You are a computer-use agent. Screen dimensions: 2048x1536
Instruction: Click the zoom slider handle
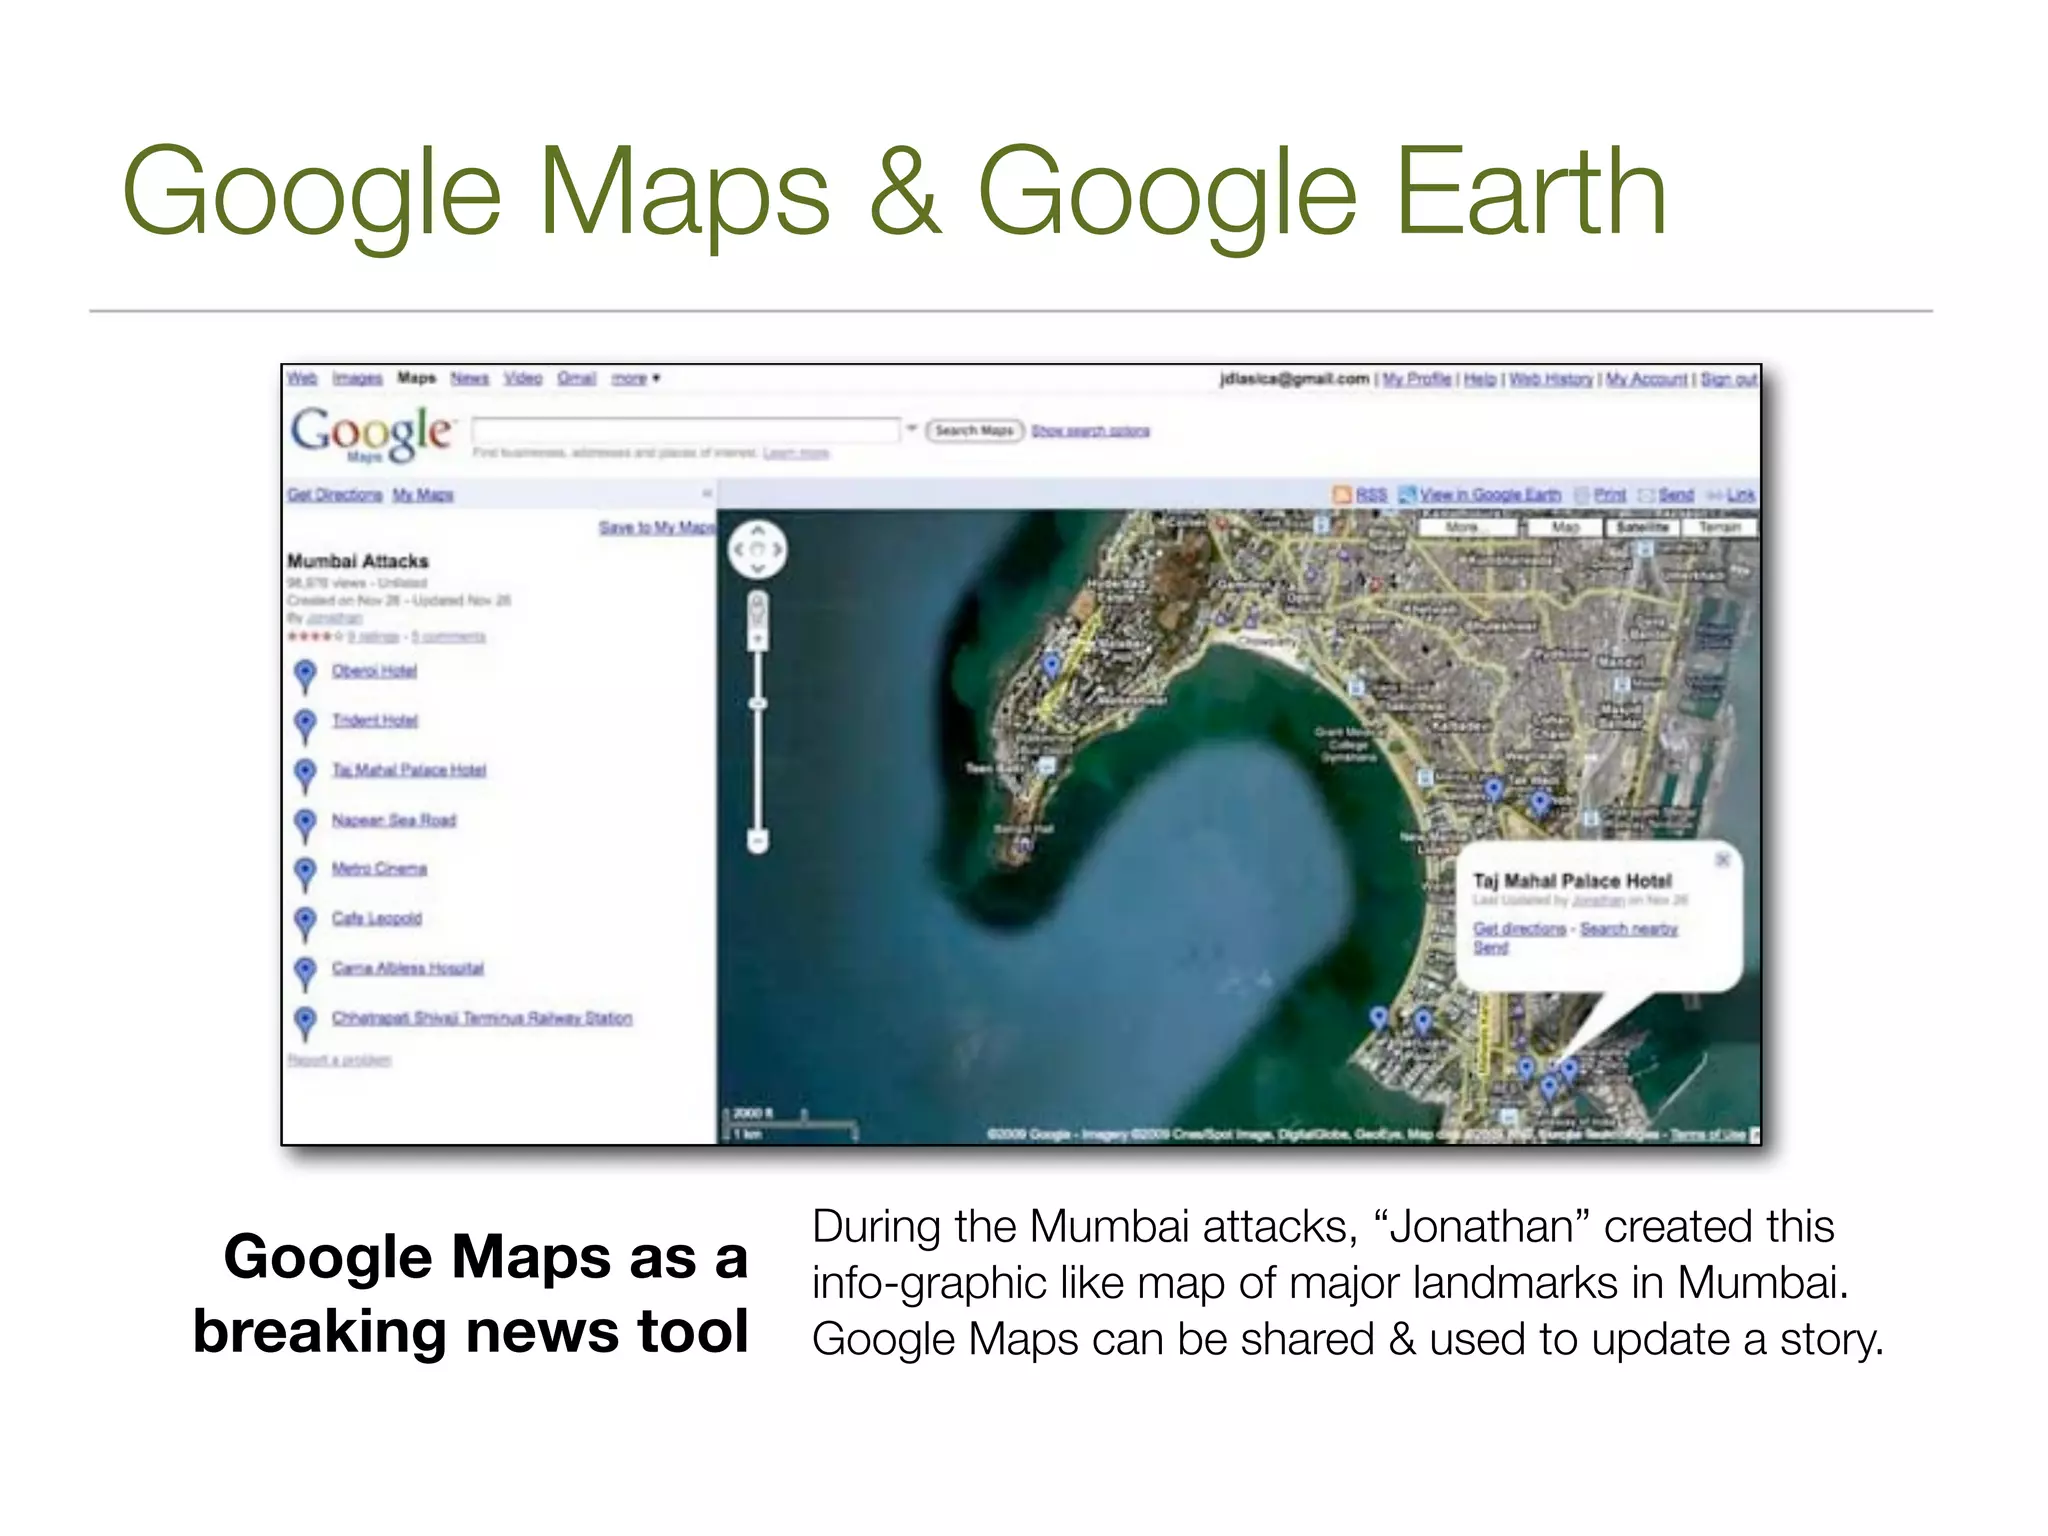758,704
